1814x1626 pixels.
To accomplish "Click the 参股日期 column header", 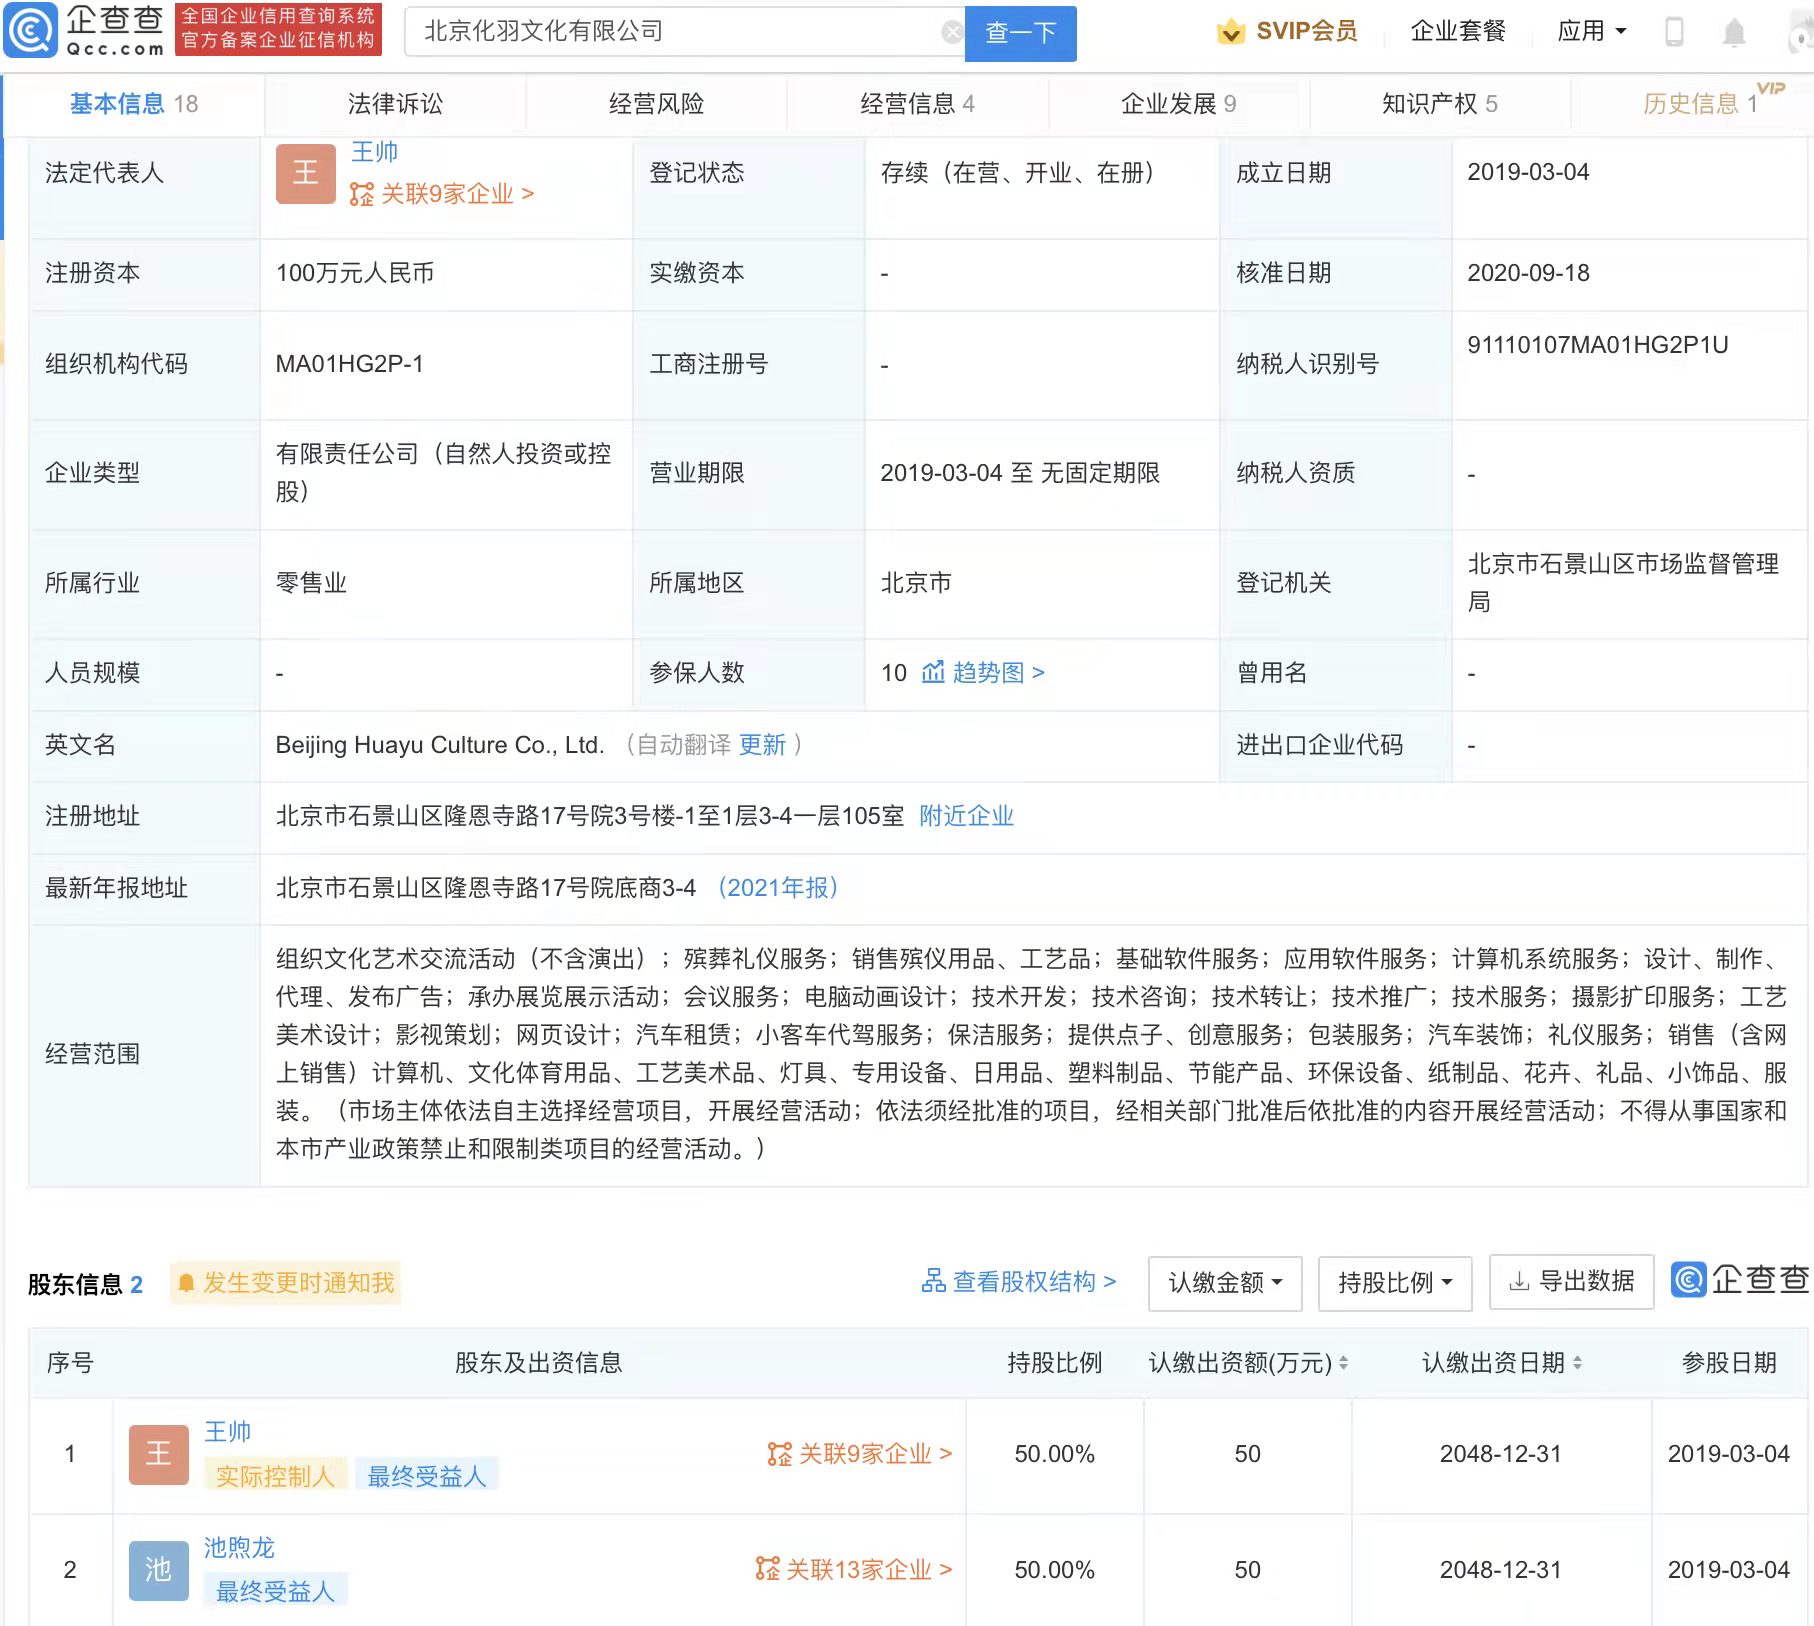I will pyautogui.click(x=1729, y=1362).
